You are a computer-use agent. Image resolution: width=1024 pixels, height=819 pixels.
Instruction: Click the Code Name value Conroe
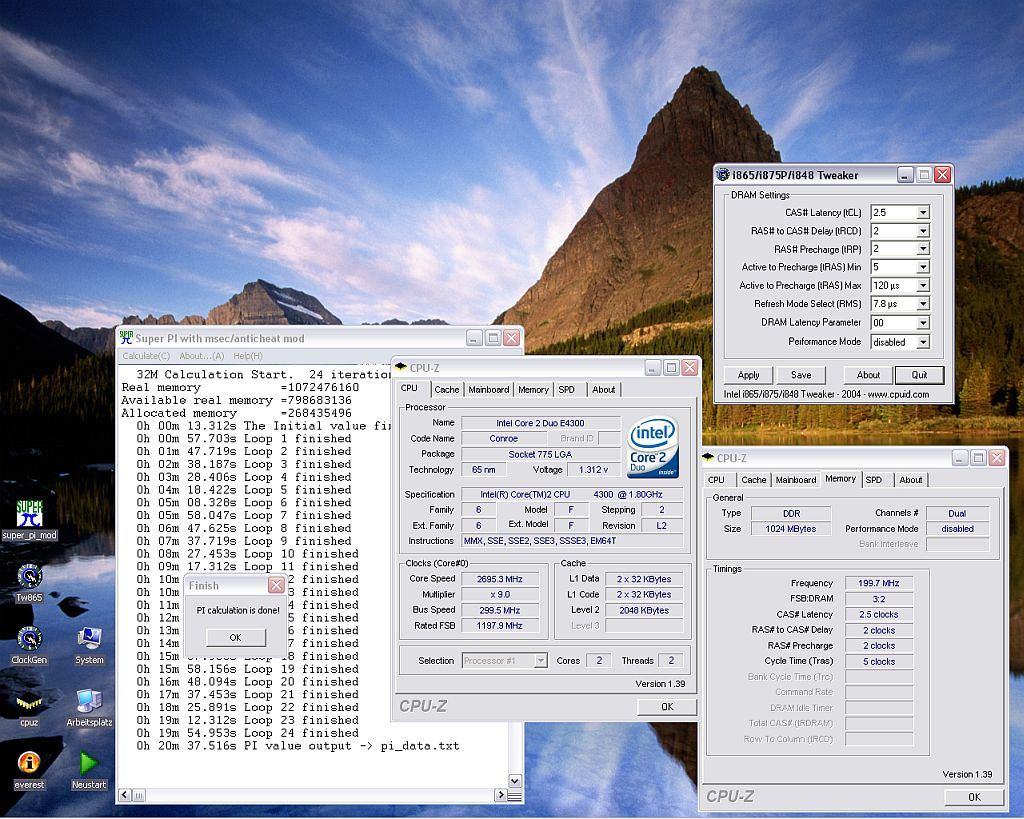[504, 439]
